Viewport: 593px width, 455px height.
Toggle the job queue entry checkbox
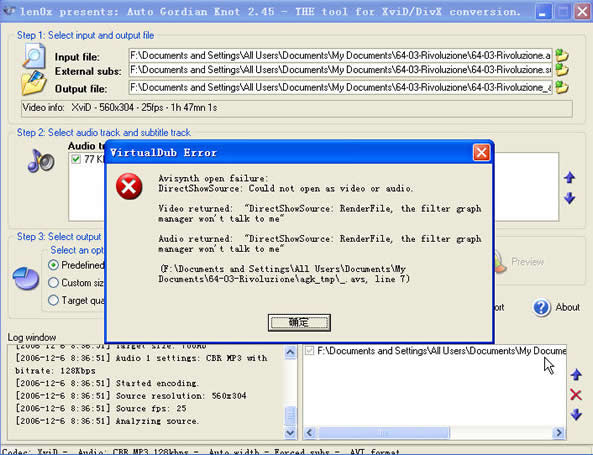[x=309, y=351]
